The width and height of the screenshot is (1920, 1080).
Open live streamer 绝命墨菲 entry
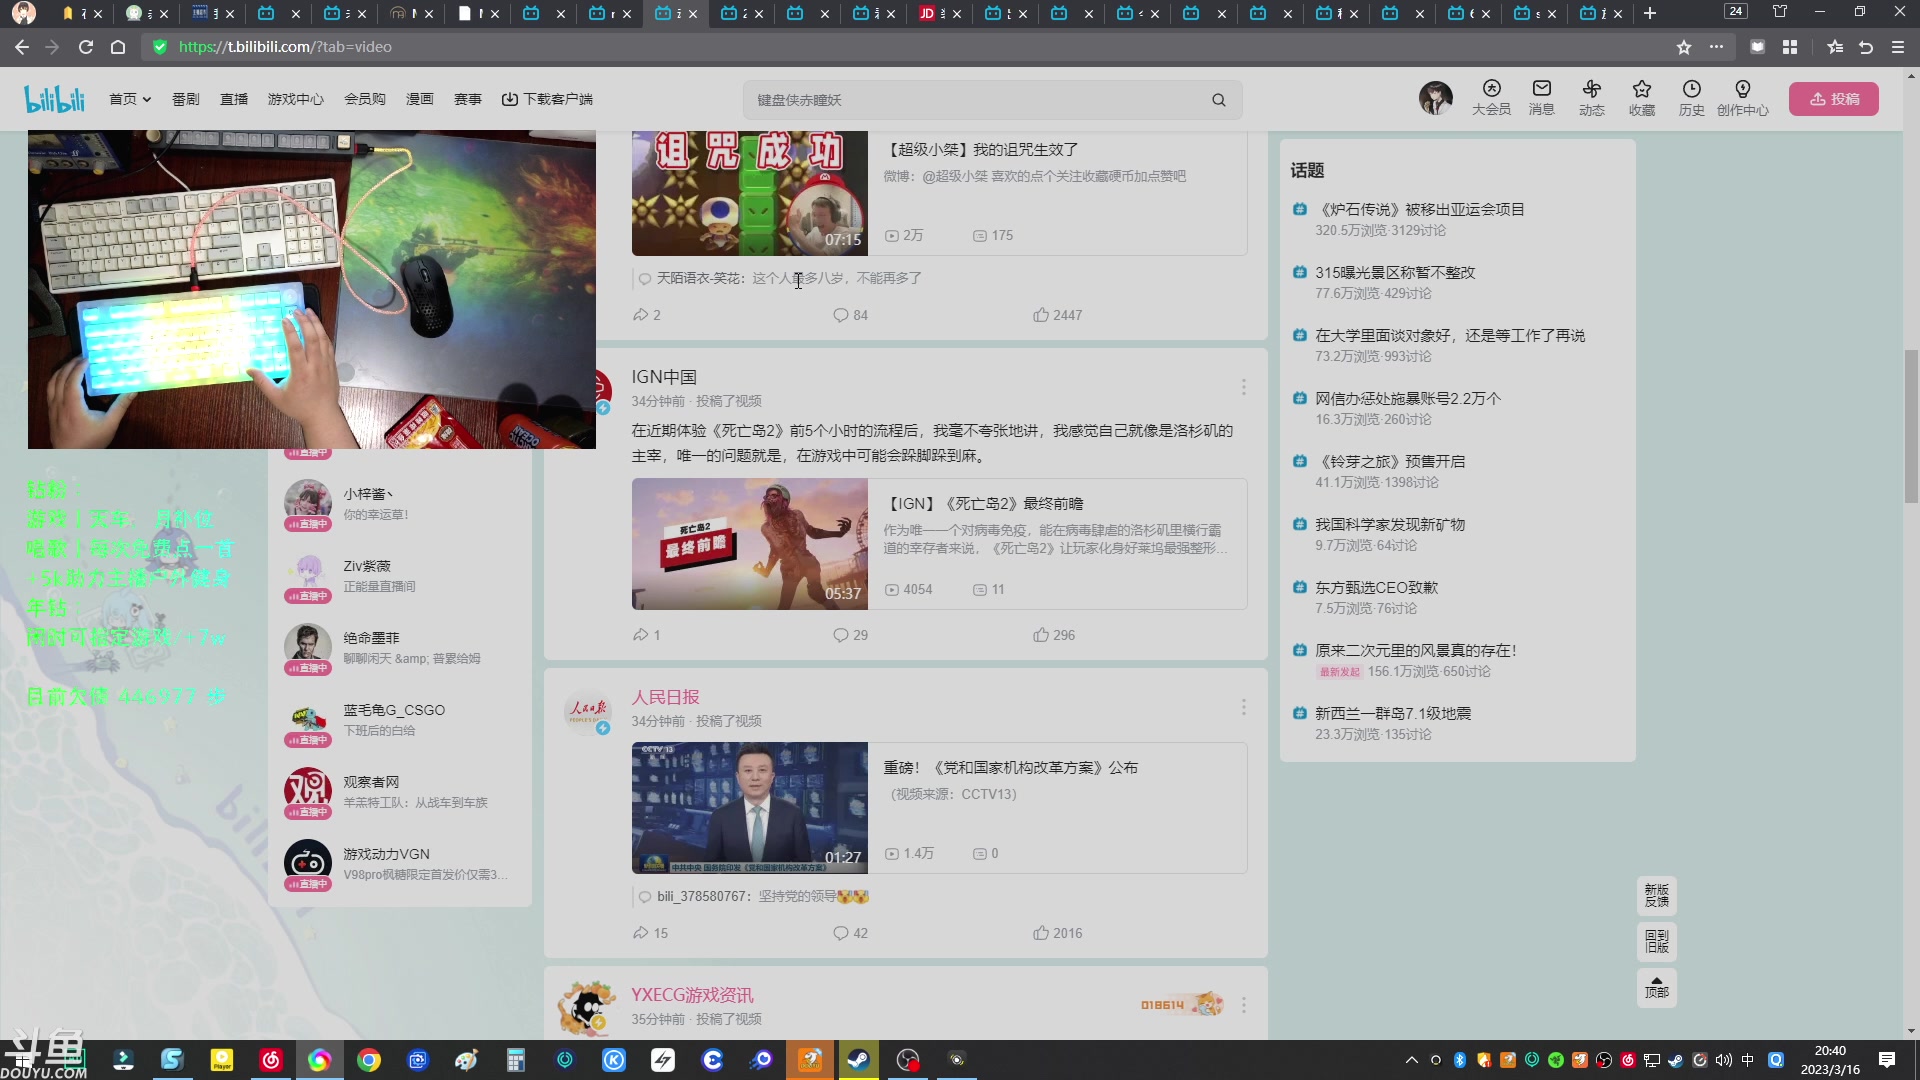[x=400, y=648]
